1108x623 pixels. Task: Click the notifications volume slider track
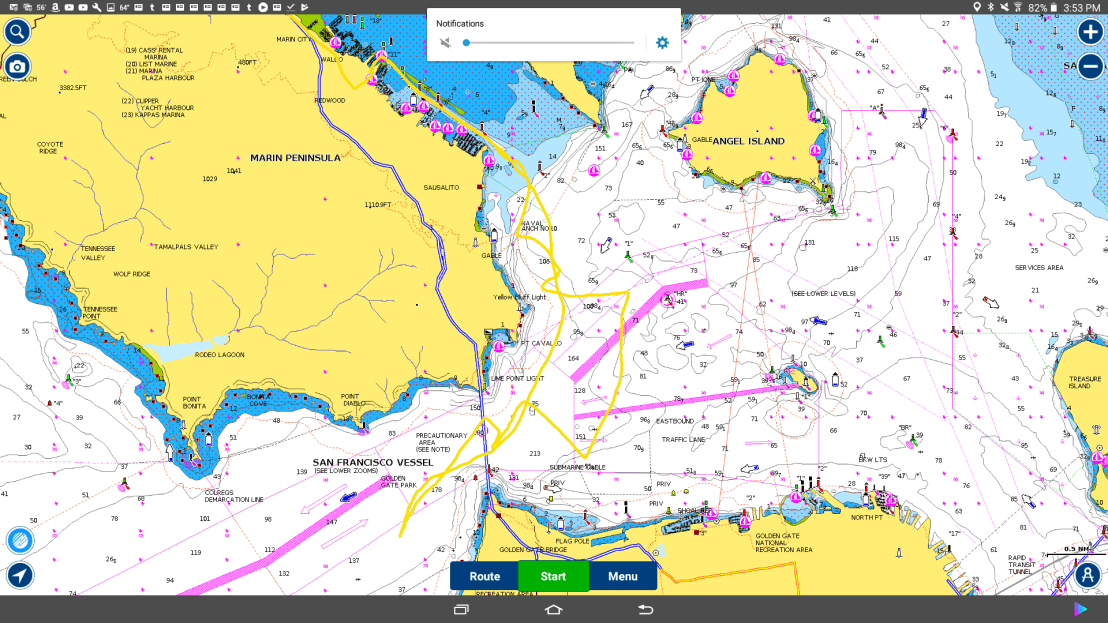(550, 43)
